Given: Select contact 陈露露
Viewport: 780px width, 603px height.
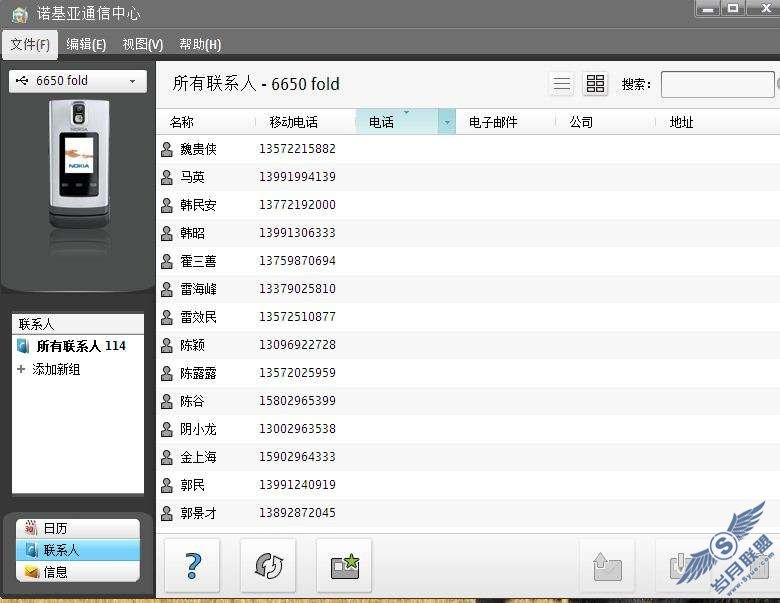Looking at the screenshot, I should coord(198,373).
